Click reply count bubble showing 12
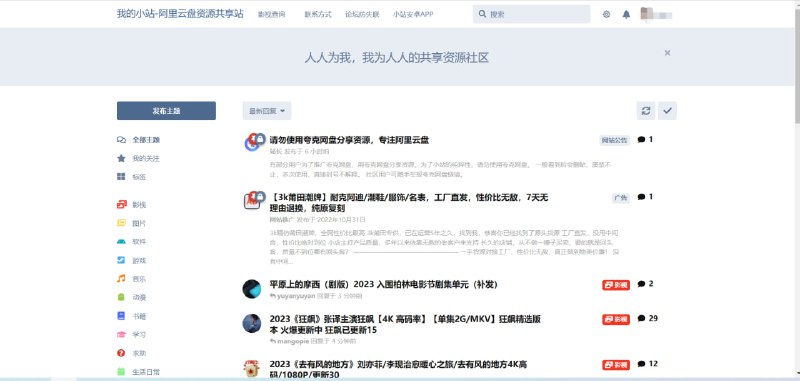800x381 pixels. [x=647, y=364]
